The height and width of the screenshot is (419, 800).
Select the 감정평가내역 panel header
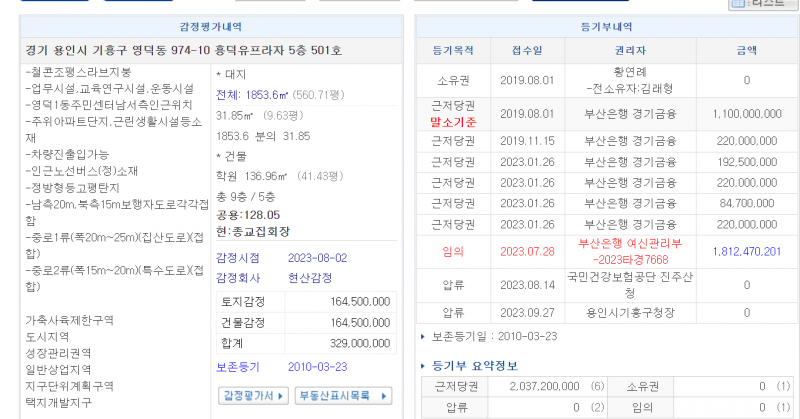(209, 27)
